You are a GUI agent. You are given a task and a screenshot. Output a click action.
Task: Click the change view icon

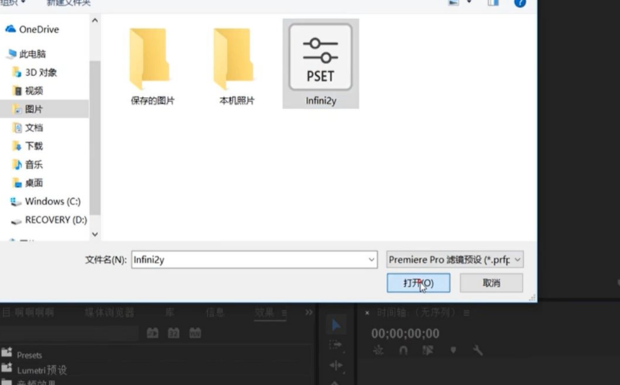click(454, 2)
